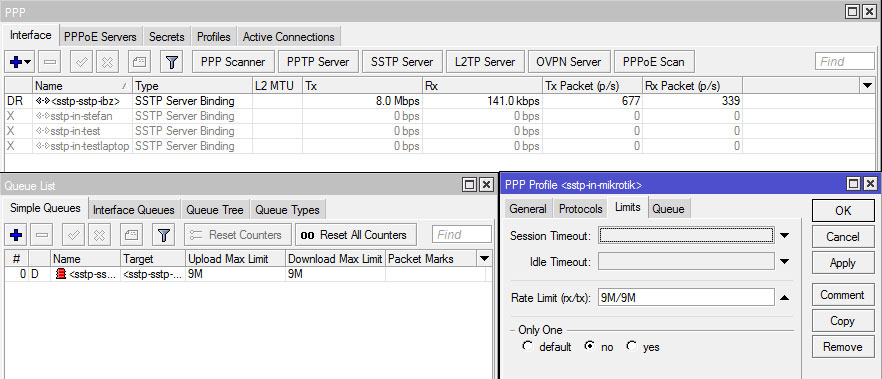882x379 pixels.
Task: Switch to the Secrets tab
Action: (166, 37)
